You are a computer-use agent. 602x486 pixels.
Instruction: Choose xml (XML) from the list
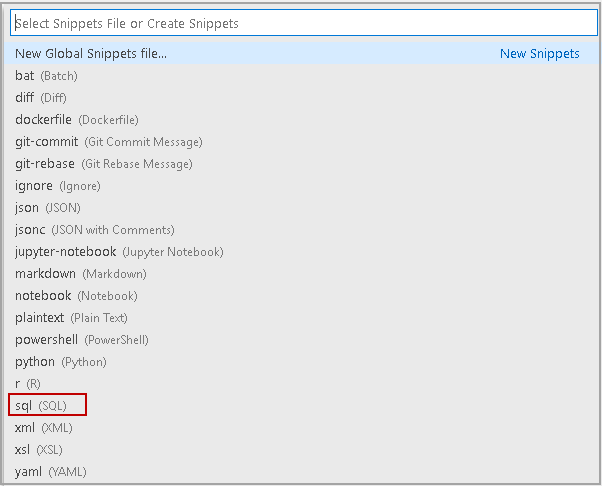(44, 428)
